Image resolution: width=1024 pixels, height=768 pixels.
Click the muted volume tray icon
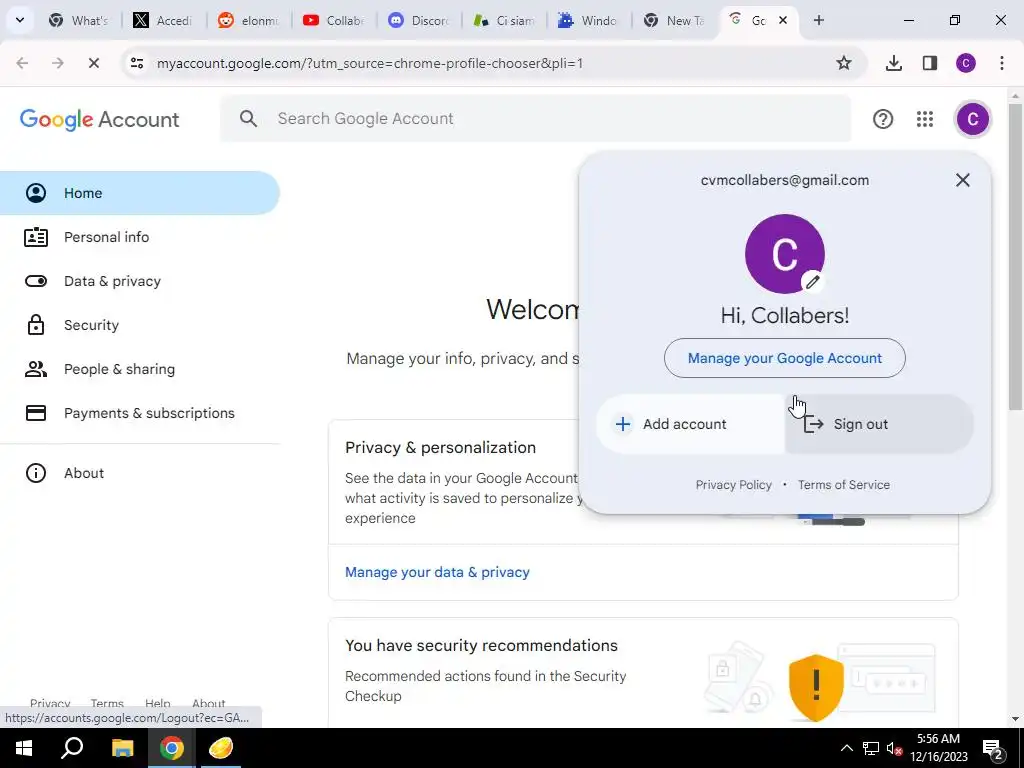click(894, 748)
